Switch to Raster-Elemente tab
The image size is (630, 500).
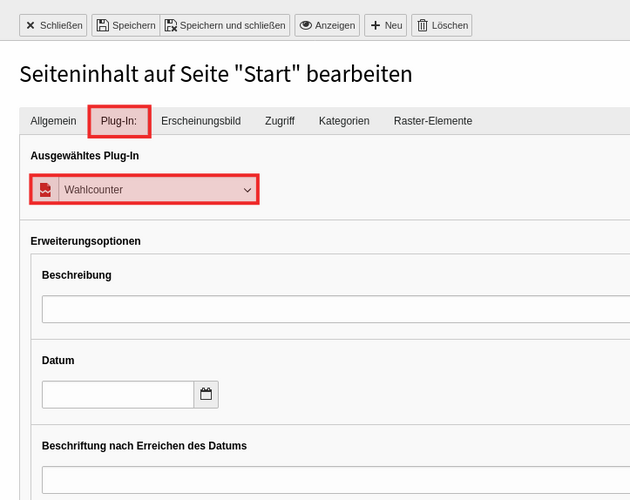[433, 121]
